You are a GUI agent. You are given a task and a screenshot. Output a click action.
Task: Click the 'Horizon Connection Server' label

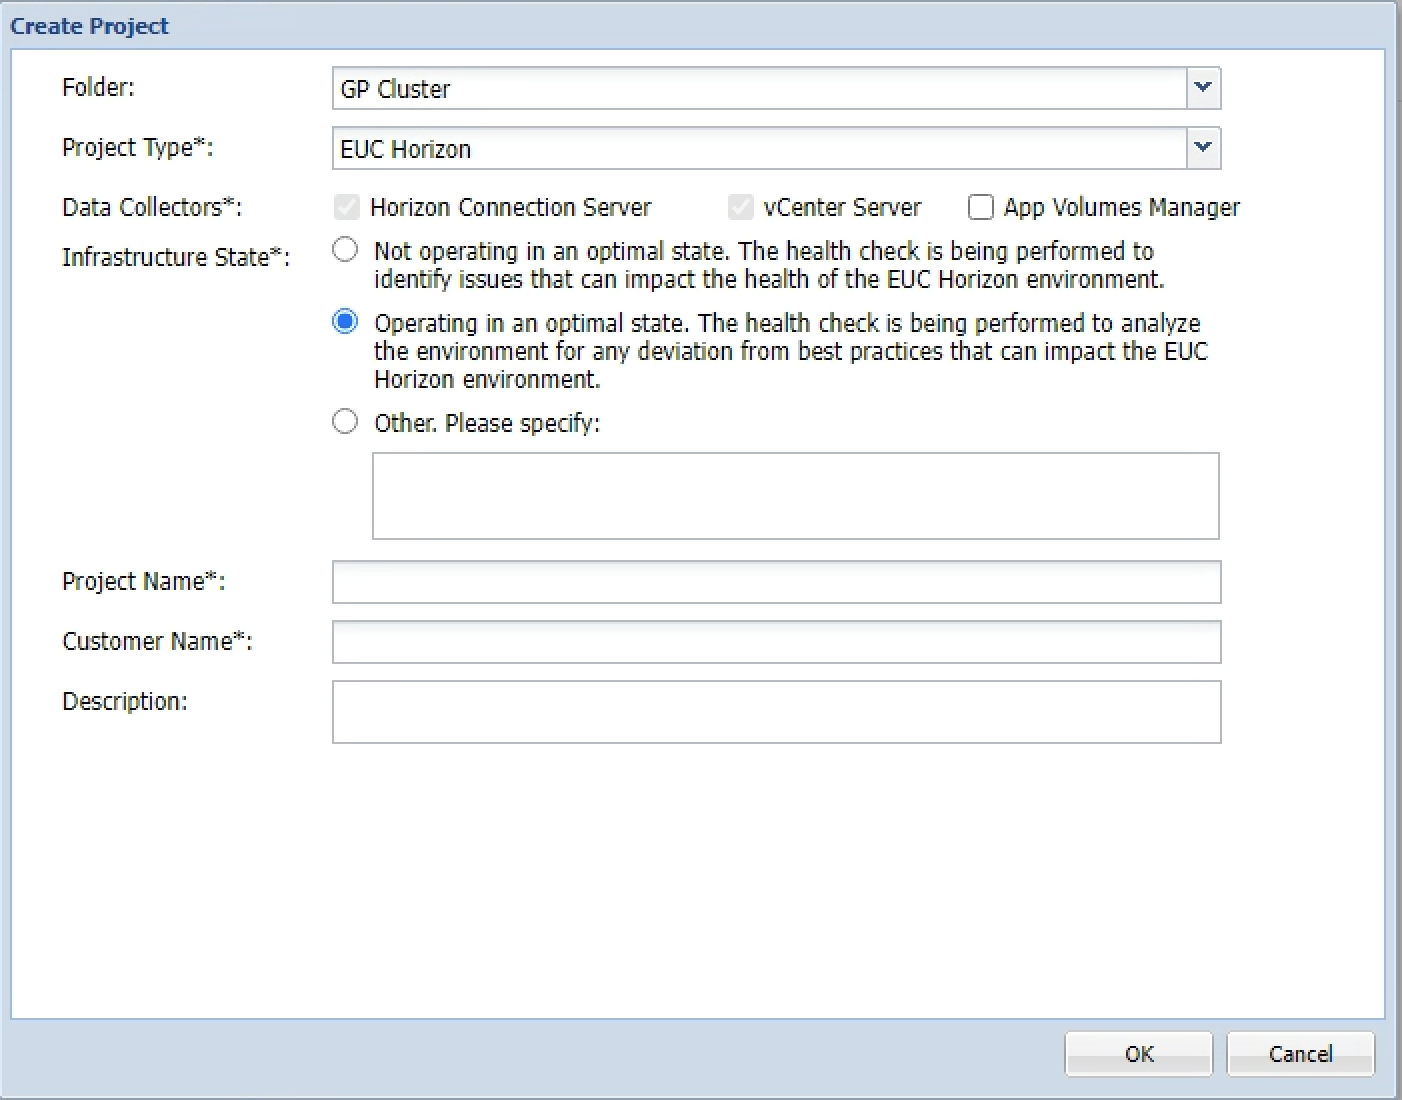511,207
